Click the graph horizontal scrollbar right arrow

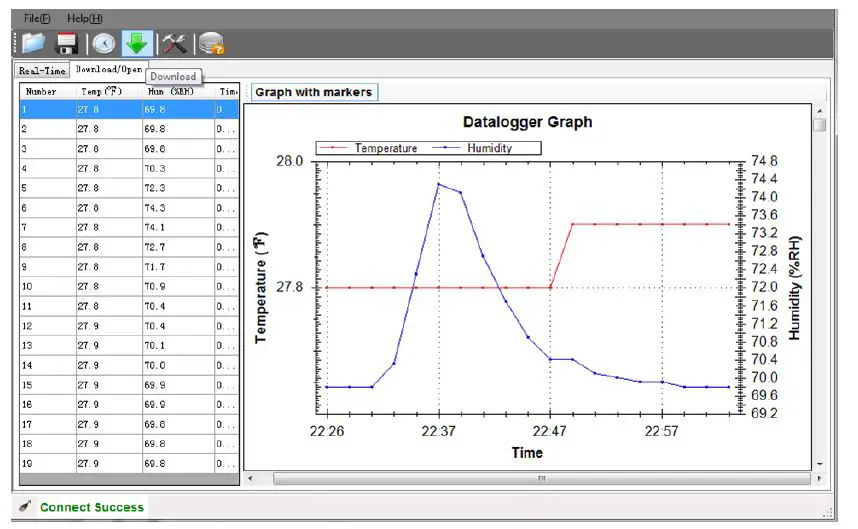(x=819, y=478)
